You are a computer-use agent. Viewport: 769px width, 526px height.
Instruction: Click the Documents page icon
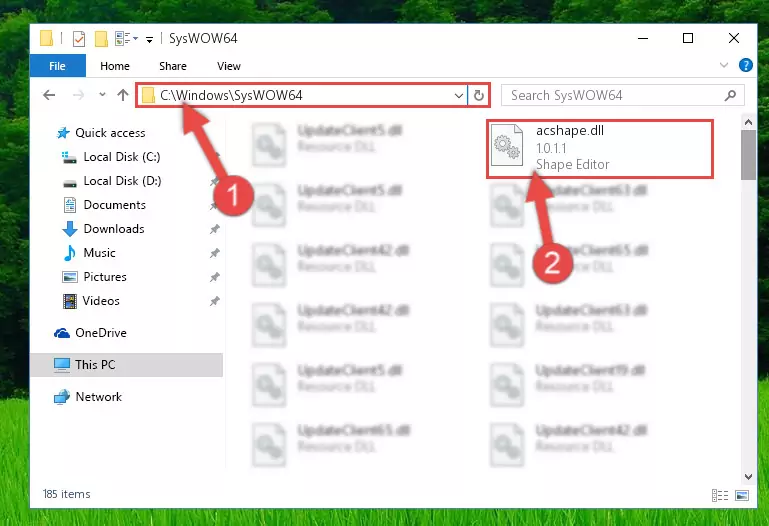pos(70,205)
